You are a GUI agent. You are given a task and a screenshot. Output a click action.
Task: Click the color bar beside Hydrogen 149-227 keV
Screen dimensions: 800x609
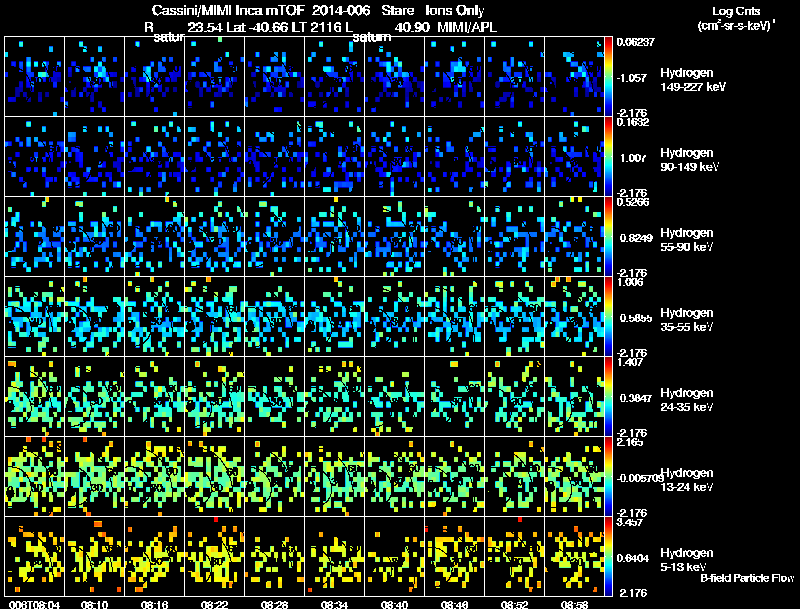[x=608, y=77]
